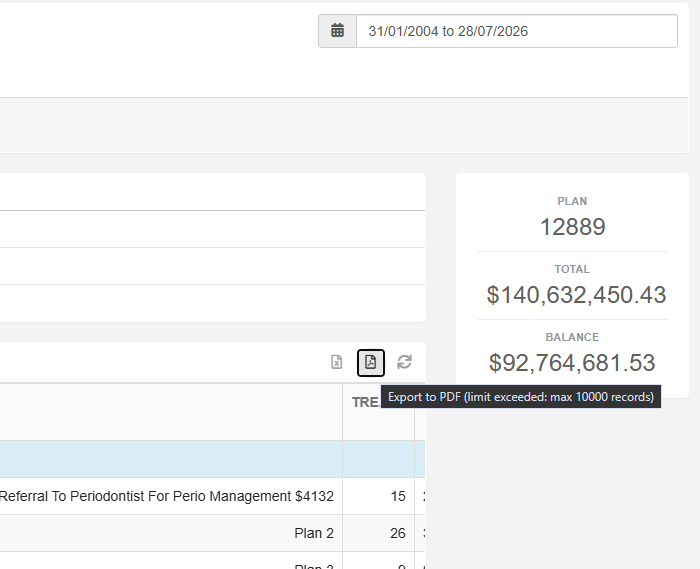700x569 pixels.
Task: Click the Export to PDF limit tooltip
Action: coord(521,397)
